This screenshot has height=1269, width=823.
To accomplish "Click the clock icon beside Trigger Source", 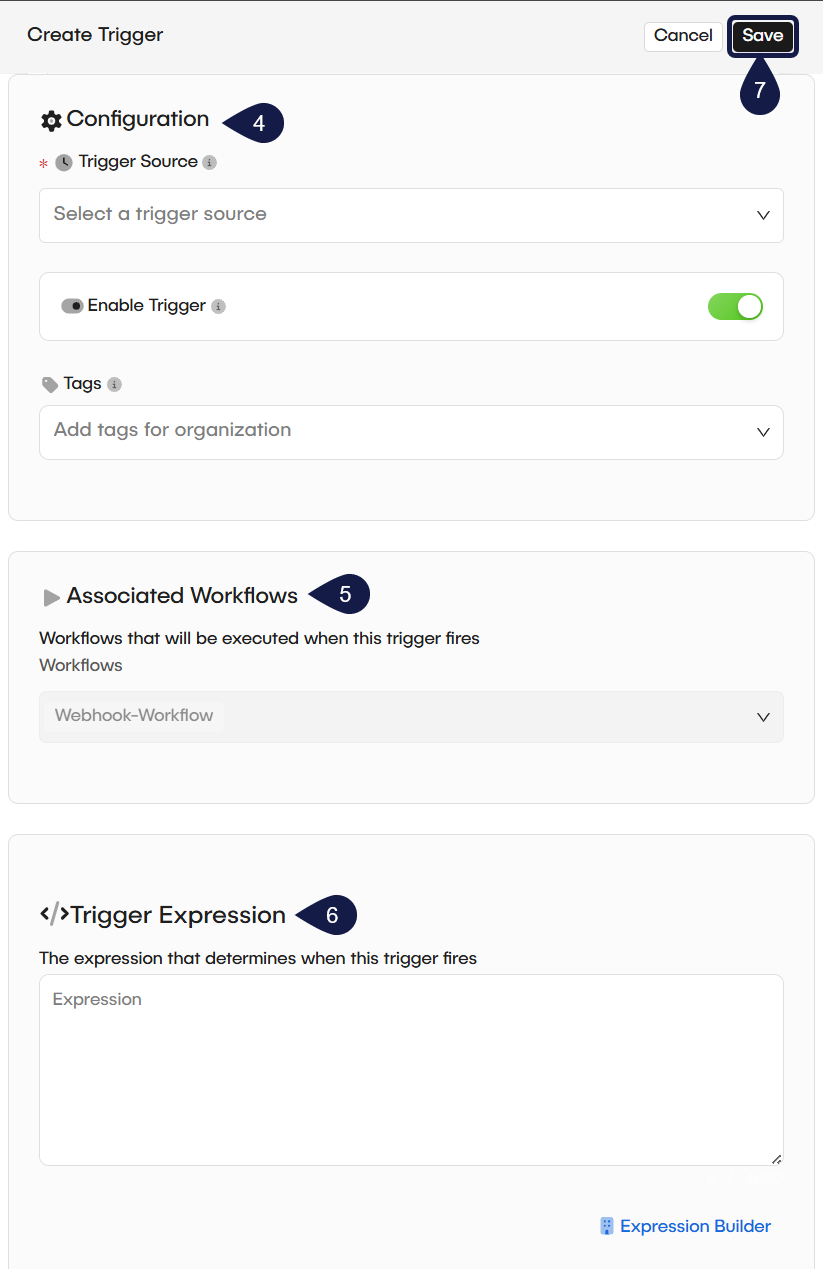I will [x=64, y=162].
